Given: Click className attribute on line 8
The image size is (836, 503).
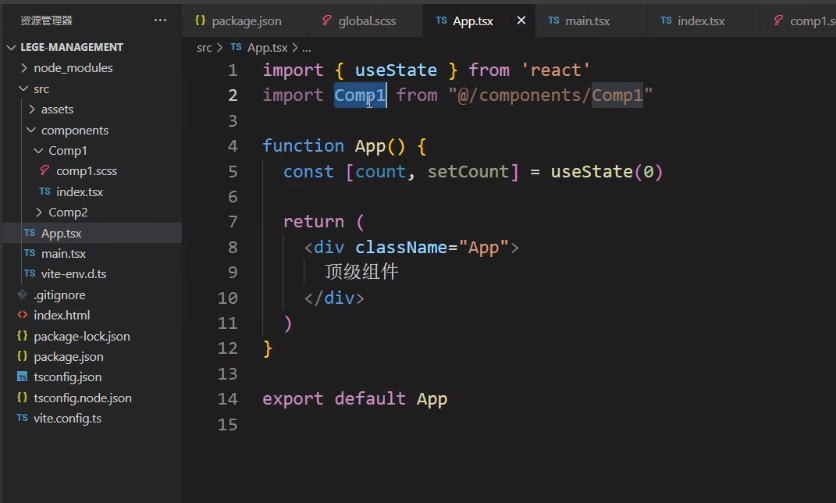Looking at the screenshot, I should click(401, 247).
